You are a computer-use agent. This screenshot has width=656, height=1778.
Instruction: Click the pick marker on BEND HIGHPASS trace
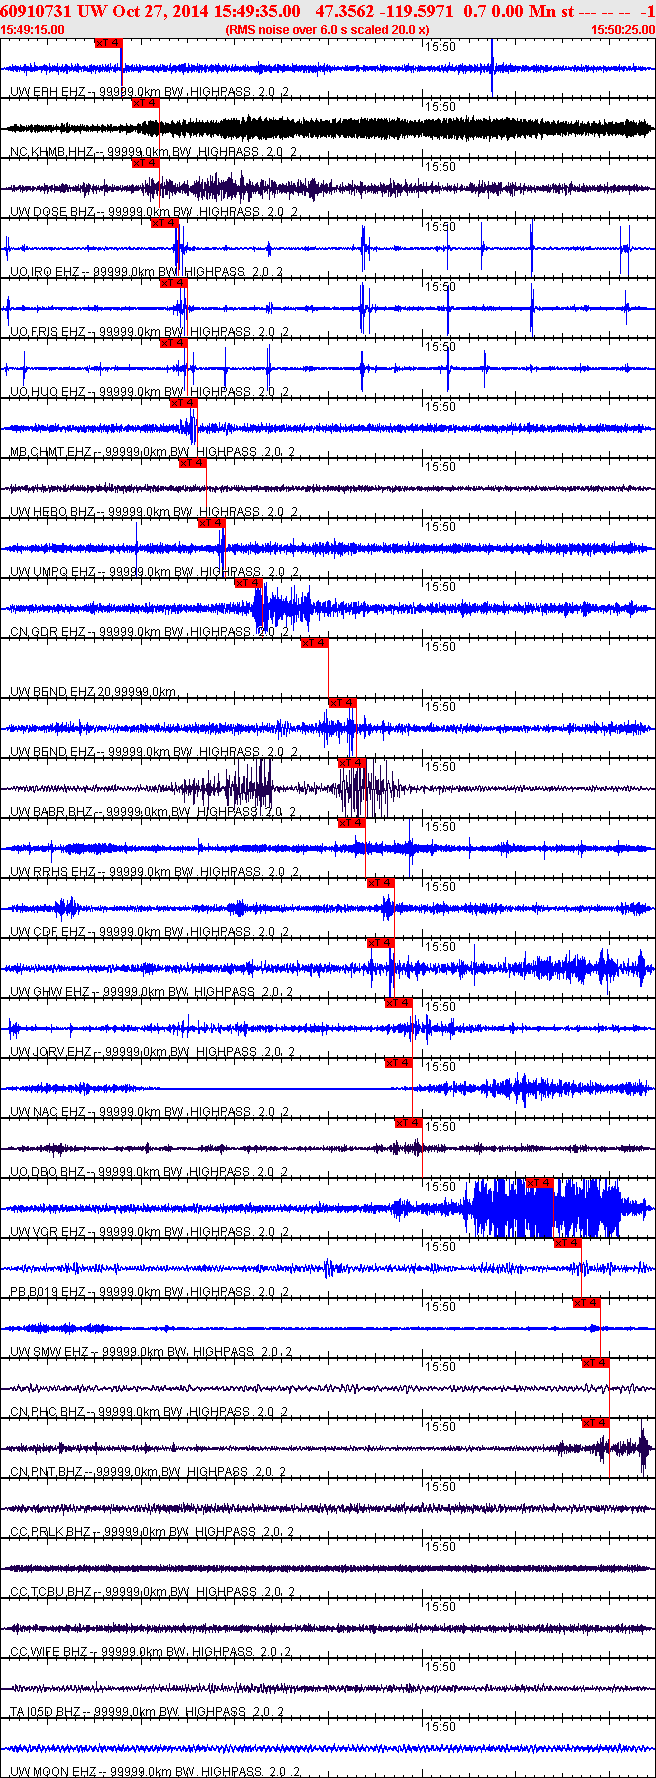tap(342, 703)
